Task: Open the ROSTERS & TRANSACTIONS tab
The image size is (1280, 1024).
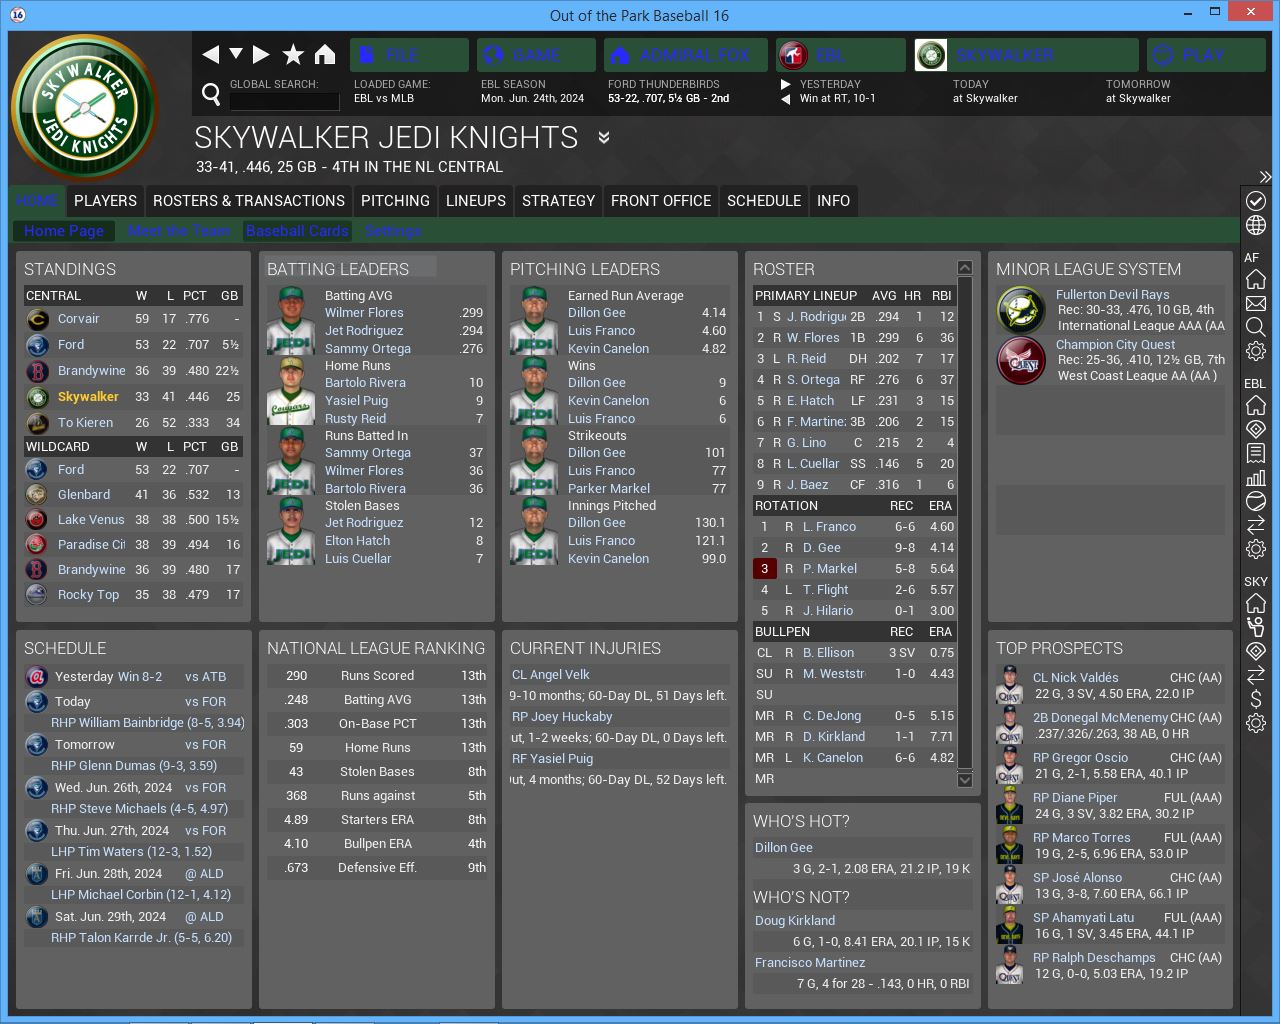Action: coord(249,201)
